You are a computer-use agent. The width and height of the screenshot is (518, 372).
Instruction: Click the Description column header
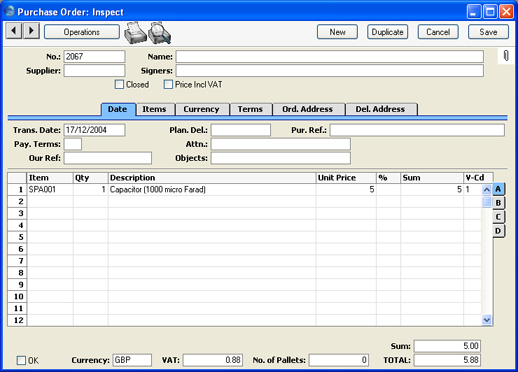click(212, 178)
